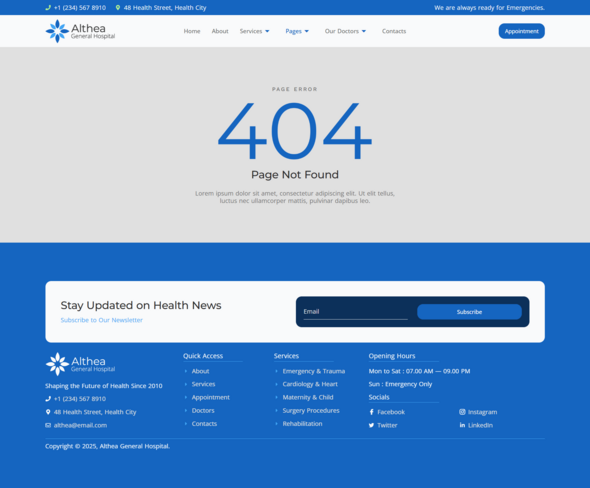Click the arrow bullet beside footer About
590x488 pixels.
(x=186, y=371)
